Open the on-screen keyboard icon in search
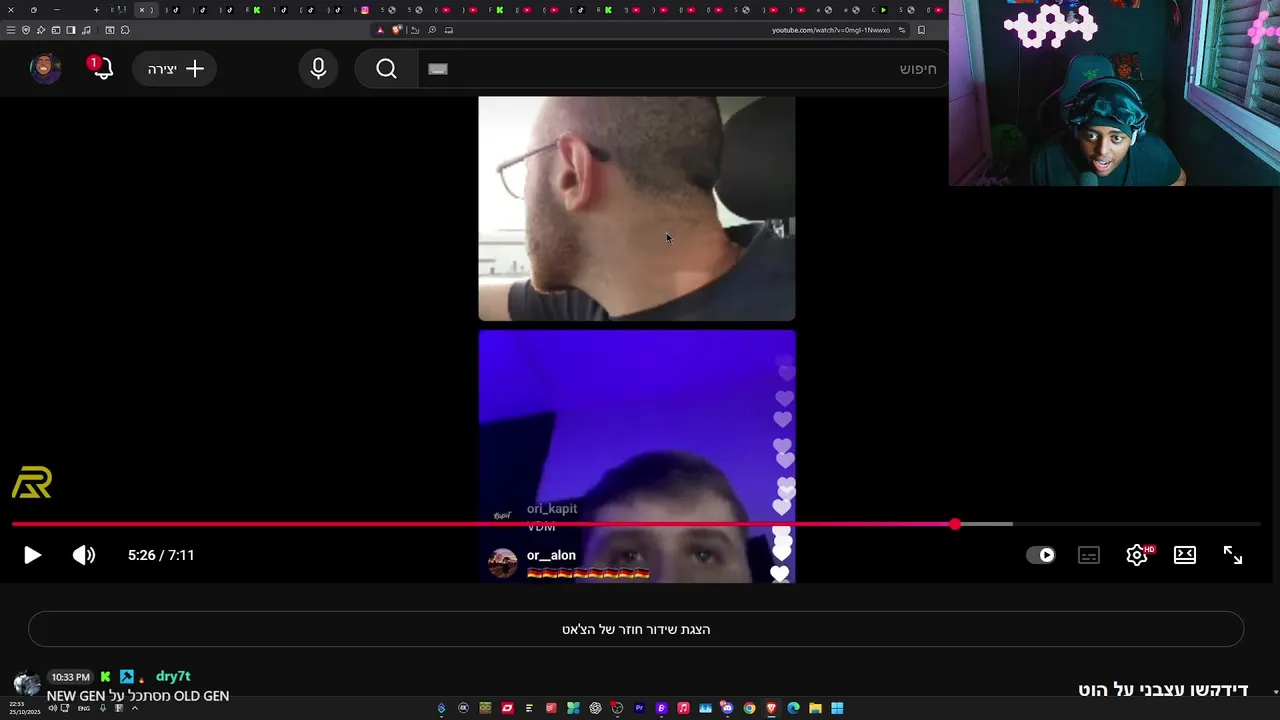Viewport: 1280px width, 720px height. point(438,69)
